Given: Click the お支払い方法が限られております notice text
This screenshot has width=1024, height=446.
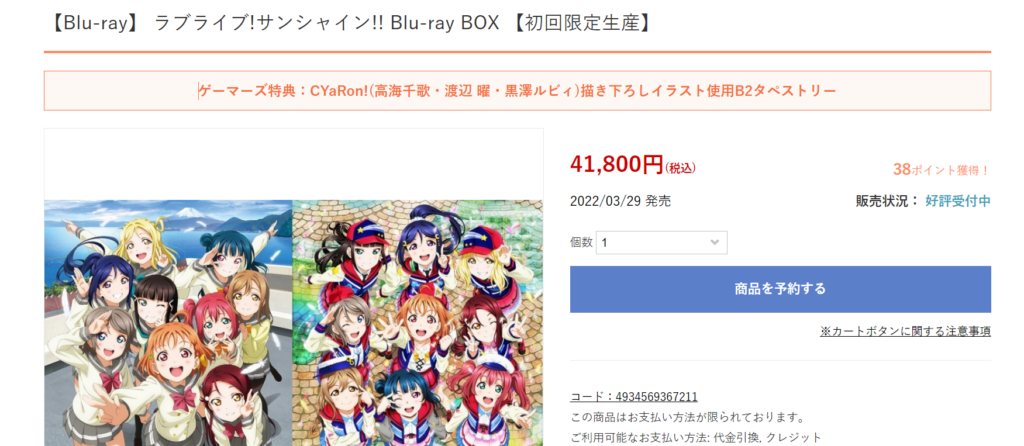Looking at the screenshot, I should (x=688, y=417).
